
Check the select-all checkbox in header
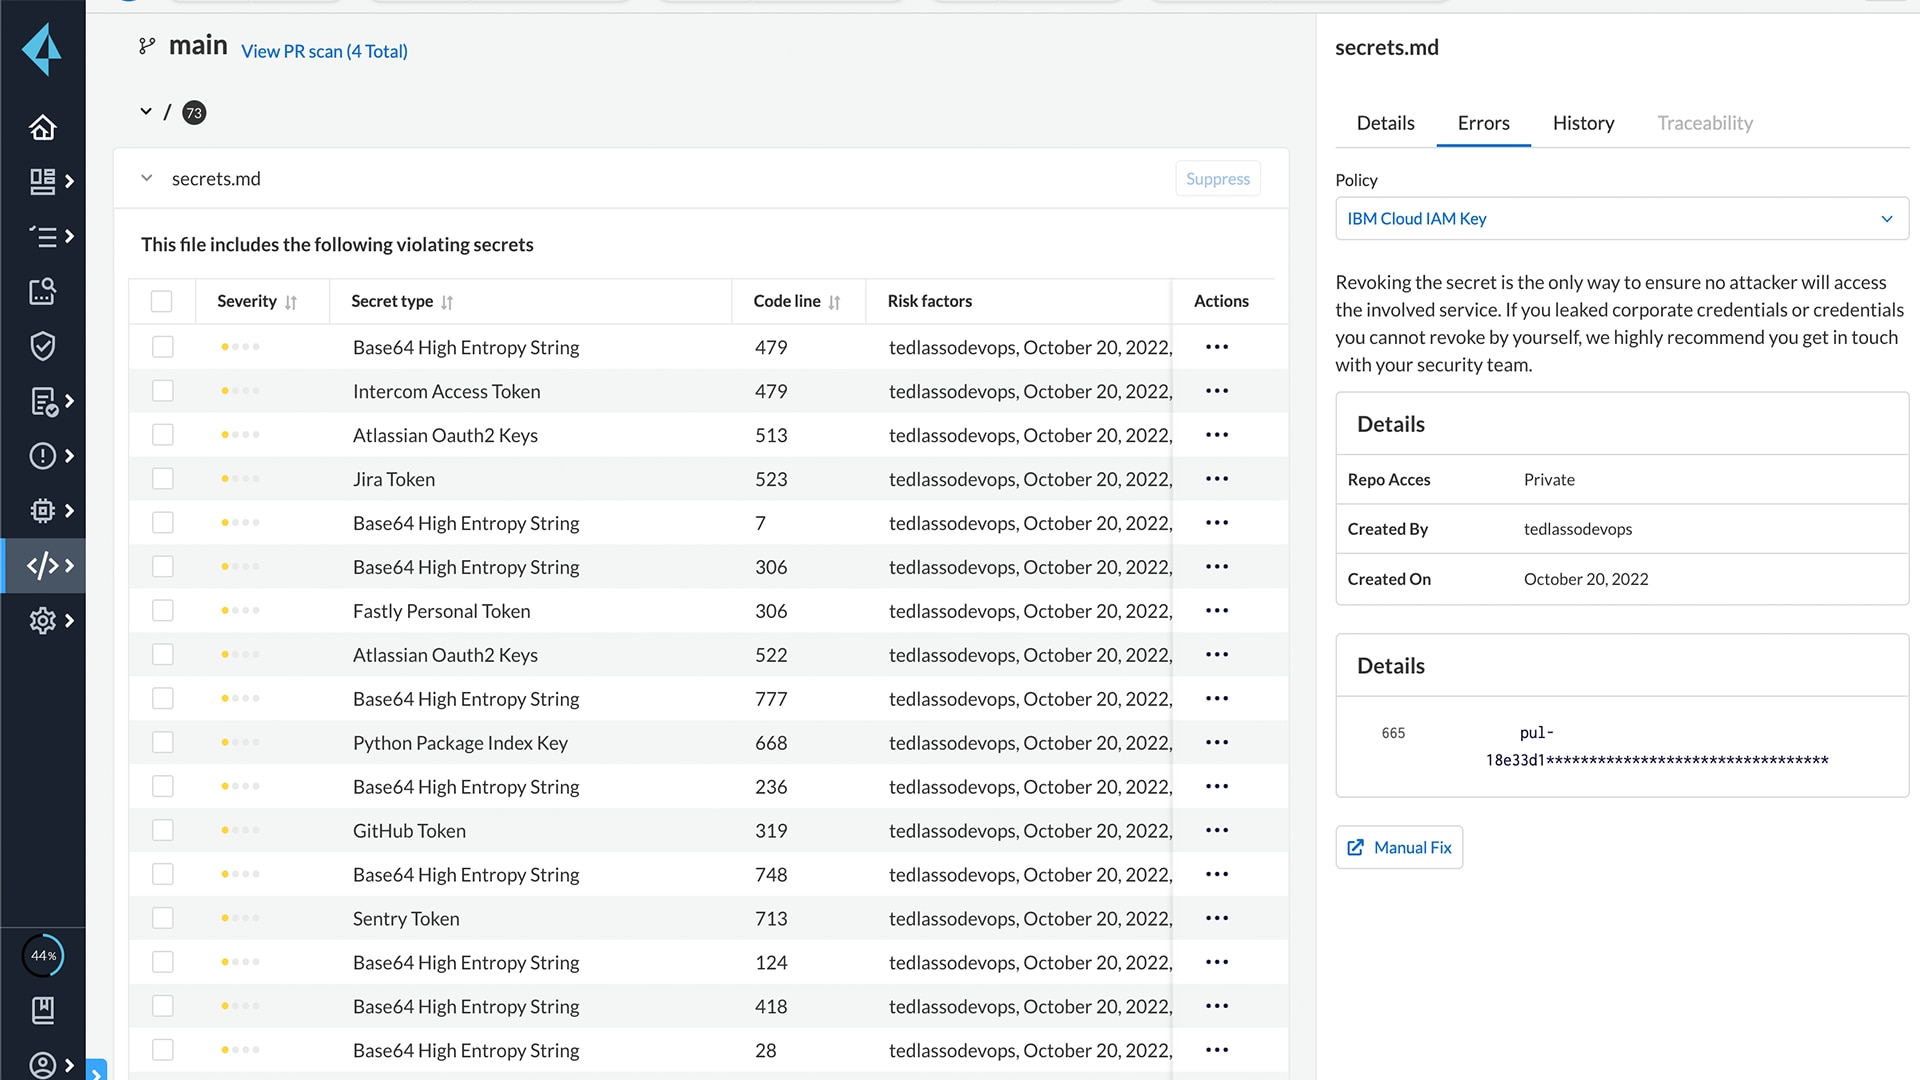click(161, 301)
